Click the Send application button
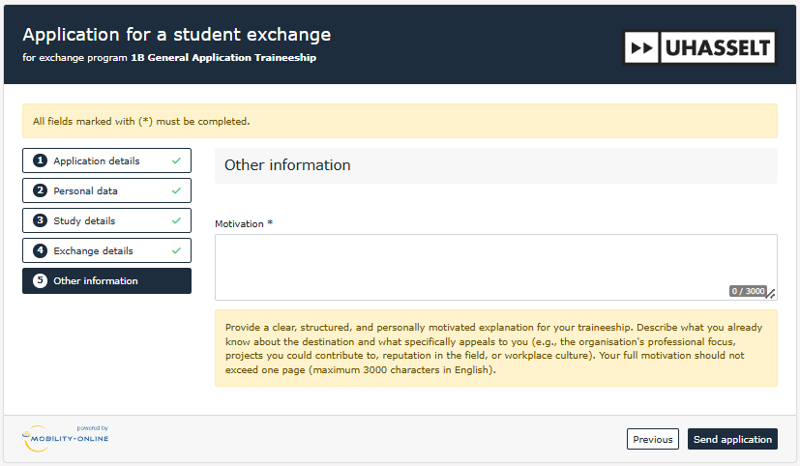 click(x=732, y=439)
